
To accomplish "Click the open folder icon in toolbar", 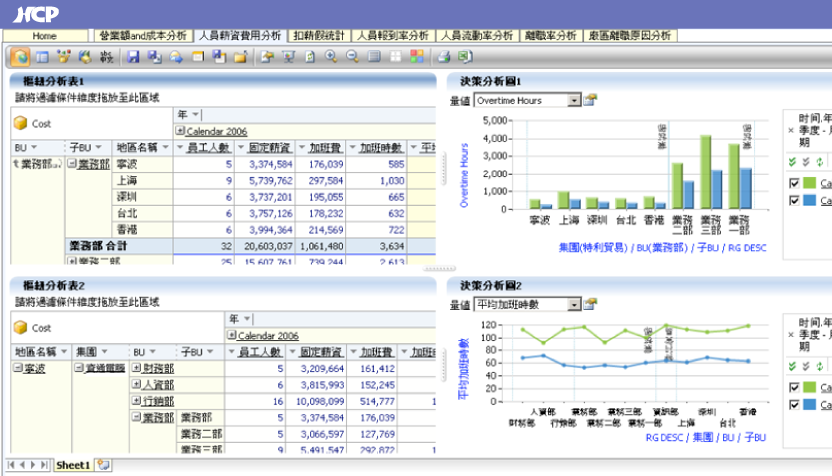I will click(x=240, y=57).
